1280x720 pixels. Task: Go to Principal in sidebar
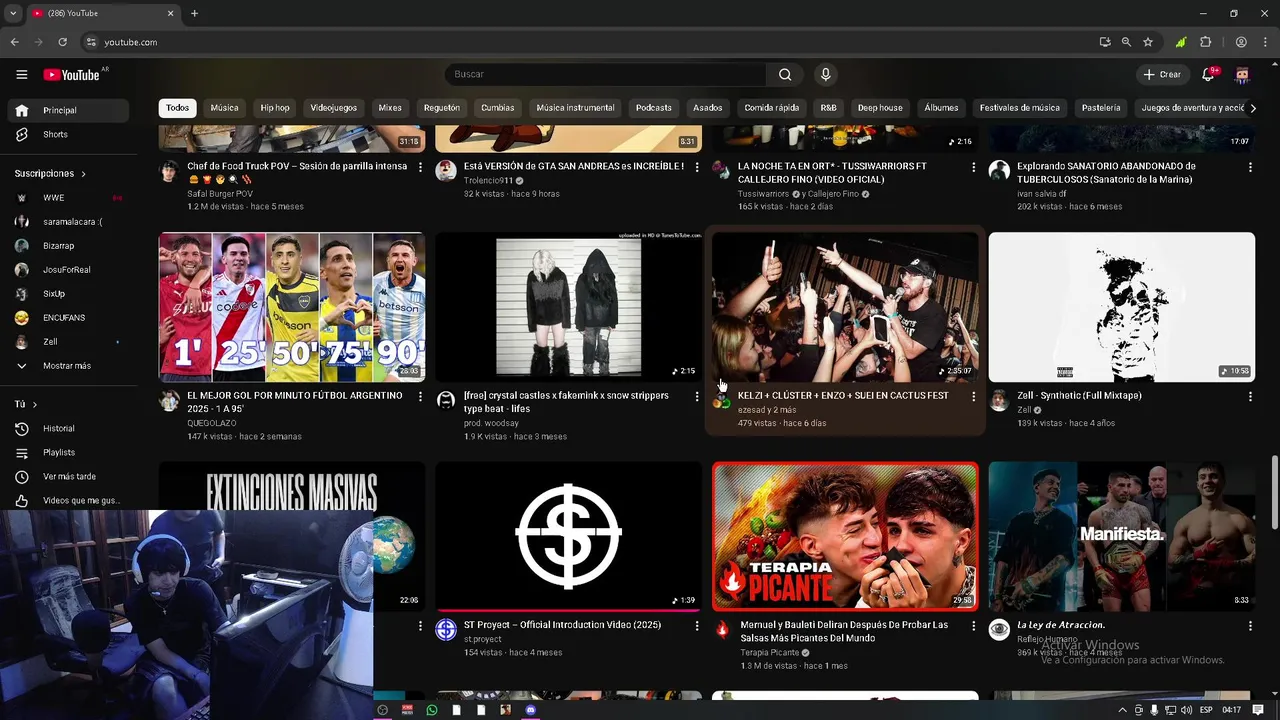pyautogui.click(x=68, y=110)
